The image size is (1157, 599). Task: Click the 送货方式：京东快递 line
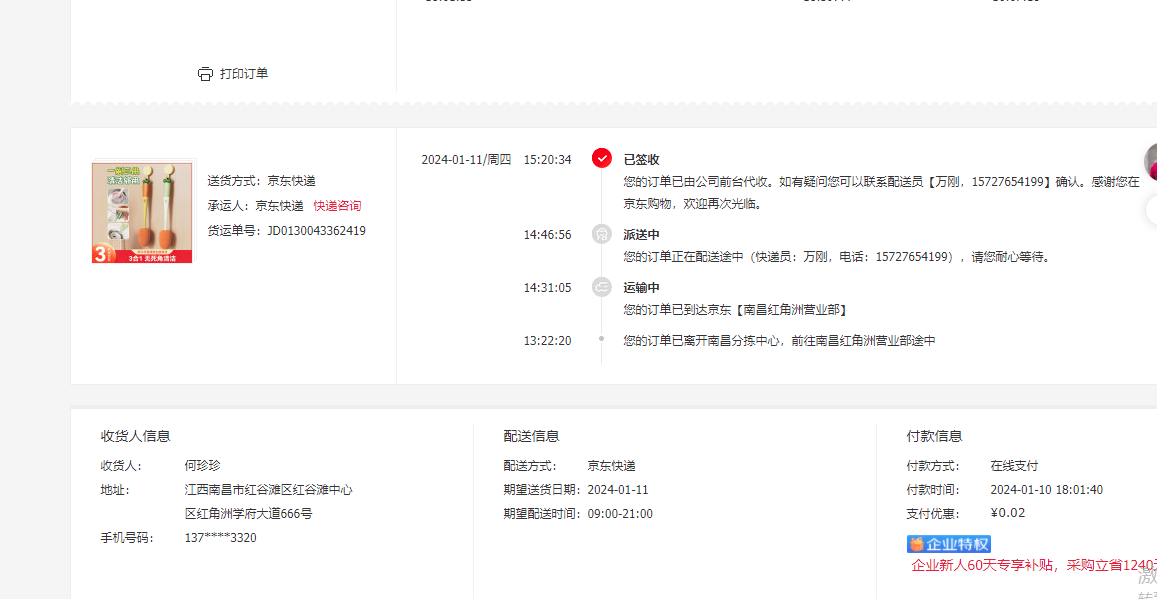tap(261, 181)
